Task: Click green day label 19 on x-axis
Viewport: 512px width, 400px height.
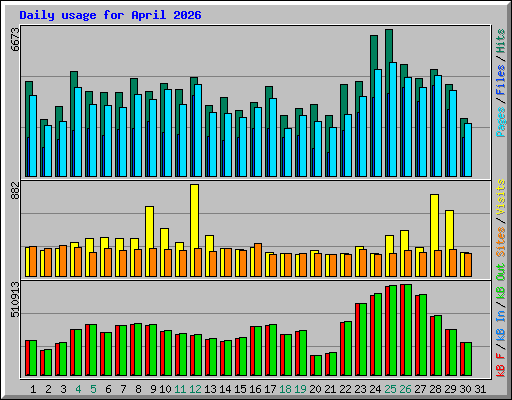Action: click(300, 389)
